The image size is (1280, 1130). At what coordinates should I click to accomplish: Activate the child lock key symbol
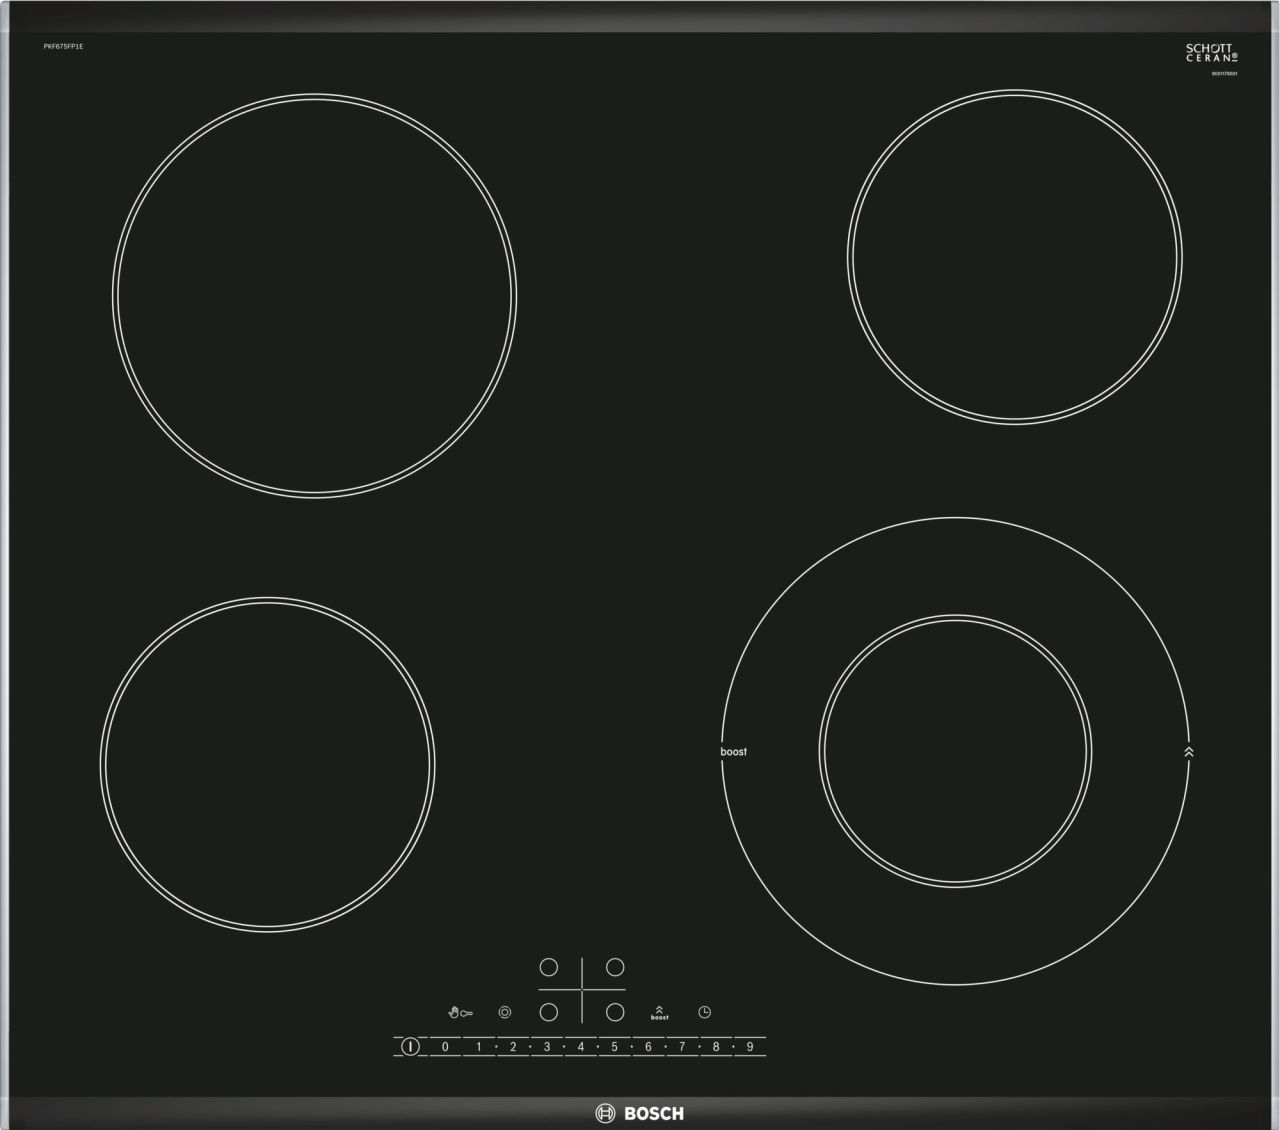click(460, 1013)
